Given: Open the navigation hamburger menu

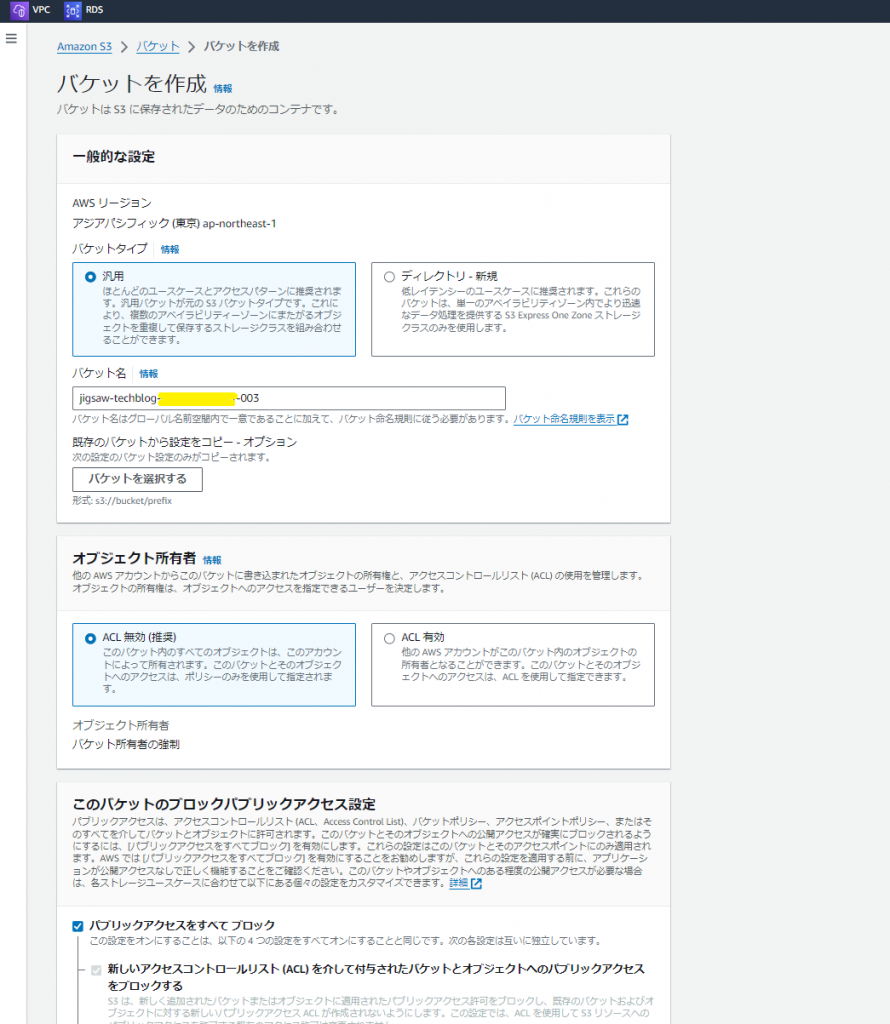Looking at the screenshot, I should pos(11,39).
